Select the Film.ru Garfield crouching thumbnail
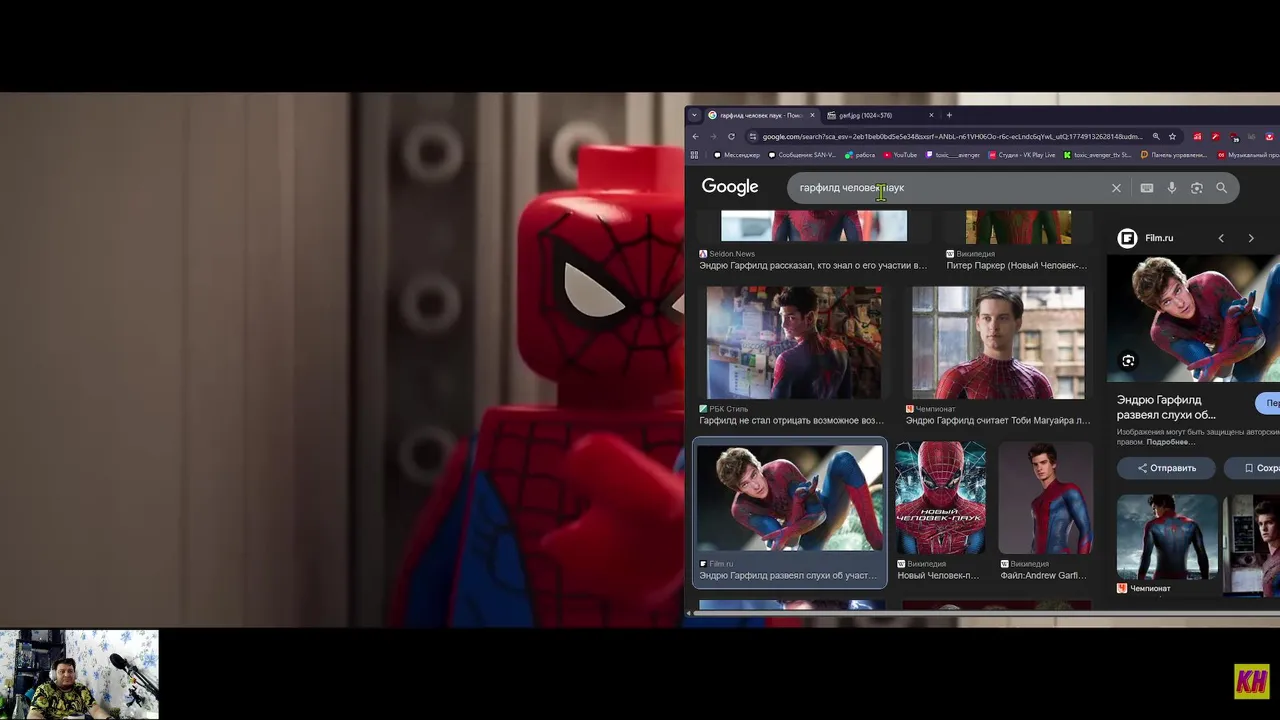The height and width of the screenshot is (720, 1280). [790, 498]
